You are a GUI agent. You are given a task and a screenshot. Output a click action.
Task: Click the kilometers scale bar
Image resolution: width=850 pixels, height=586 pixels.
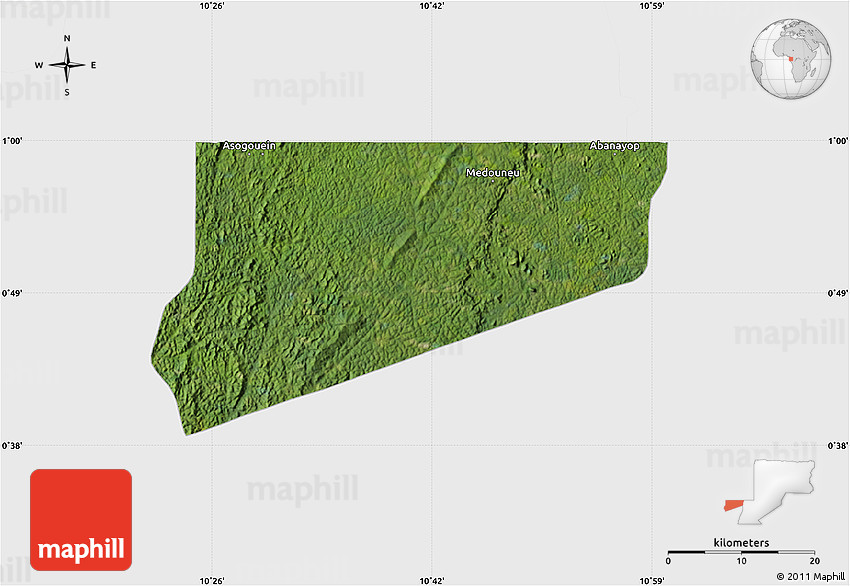click(x=741, y=552)
